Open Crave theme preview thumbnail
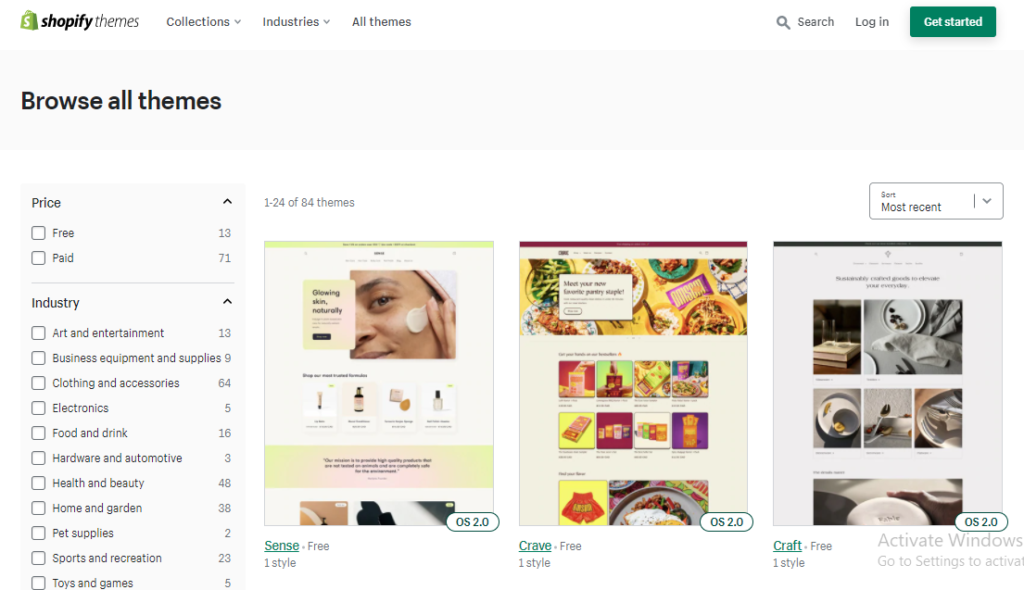This screenshot has height=590, width=1024. [x=633, y=384]
